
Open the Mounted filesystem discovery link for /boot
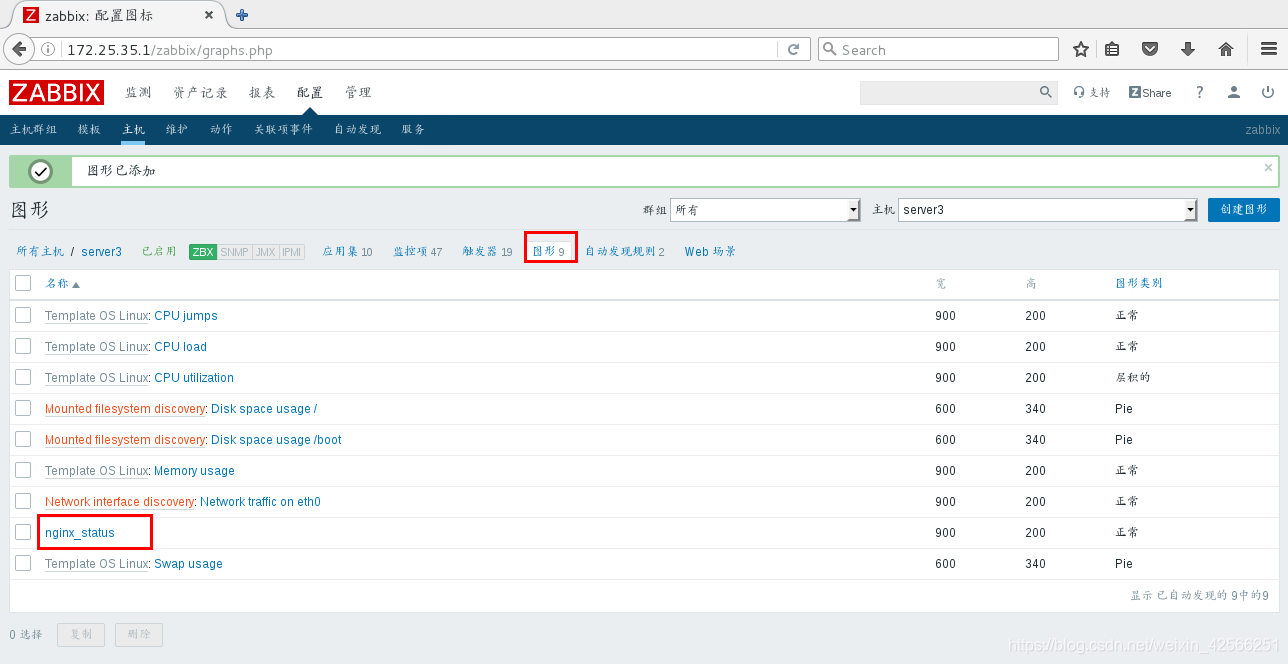125,440
